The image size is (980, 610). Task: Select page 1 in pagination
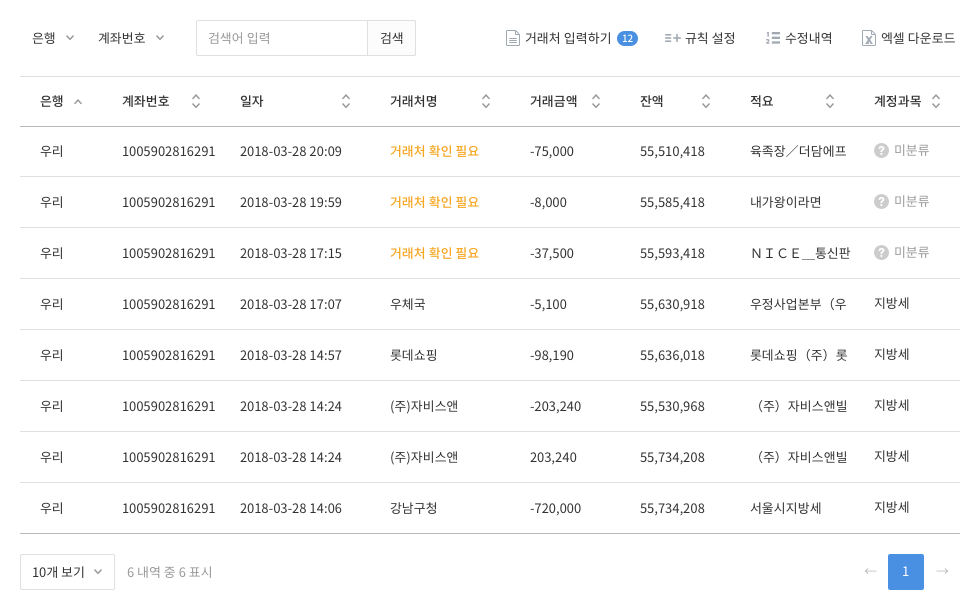[x=905, y=571]
